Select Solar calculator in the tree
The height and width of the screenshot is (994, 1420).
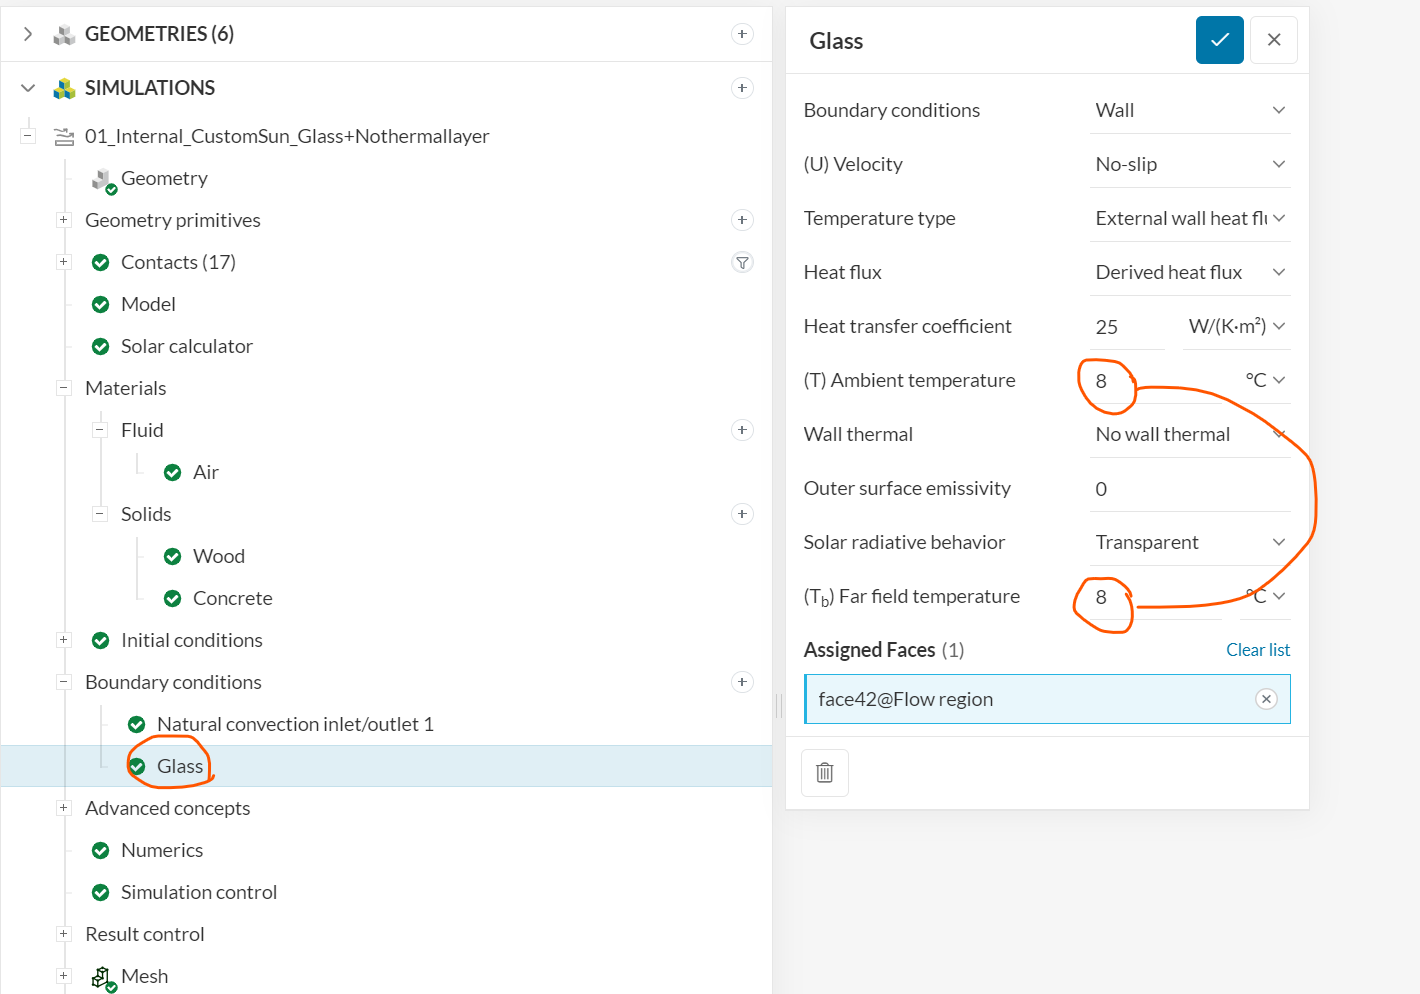coord(186,346)
